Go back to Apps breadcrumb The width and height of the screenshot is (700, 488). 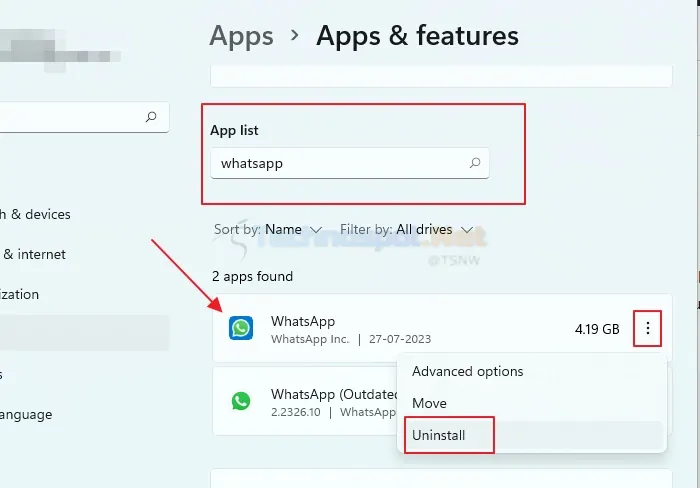pyautogui.click(x=241, y=36)
